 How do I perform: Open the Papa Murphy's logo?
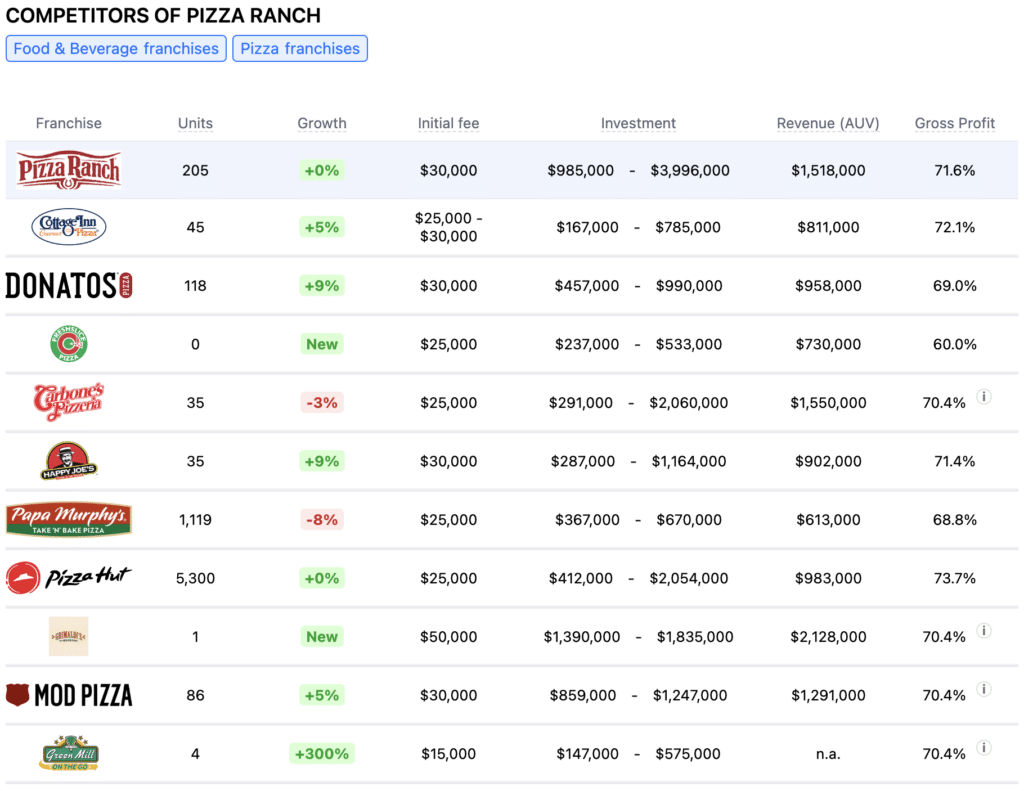(x=69, y=520)
